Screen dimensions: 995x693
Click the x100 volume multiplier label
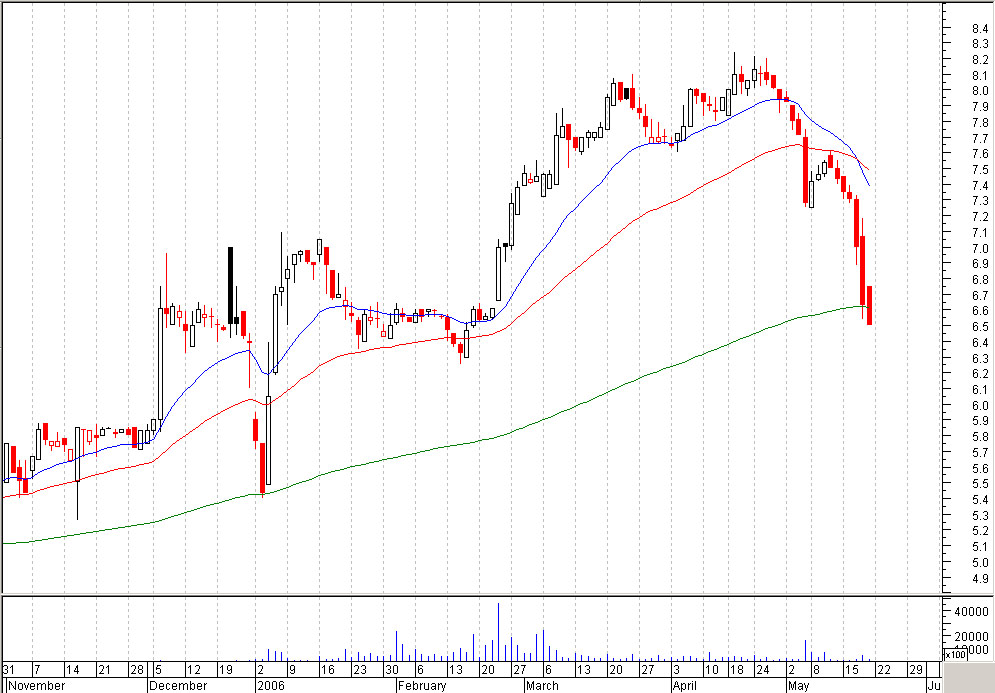(x=955, y=654)
